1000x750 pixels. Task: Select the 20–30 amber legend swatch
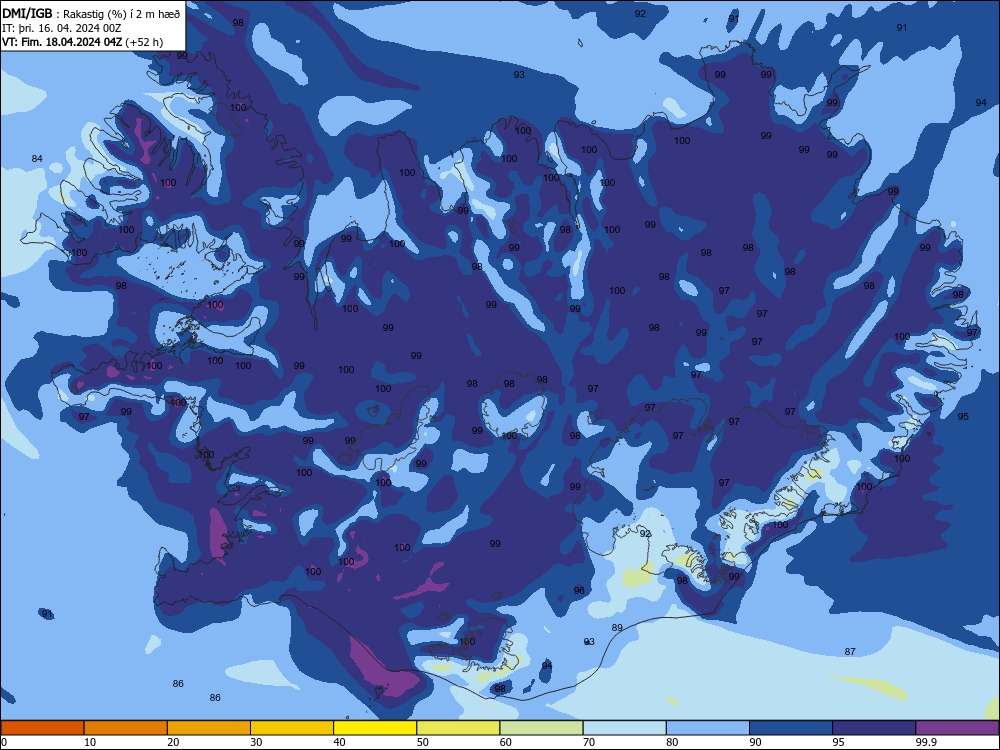click(209, 728)
